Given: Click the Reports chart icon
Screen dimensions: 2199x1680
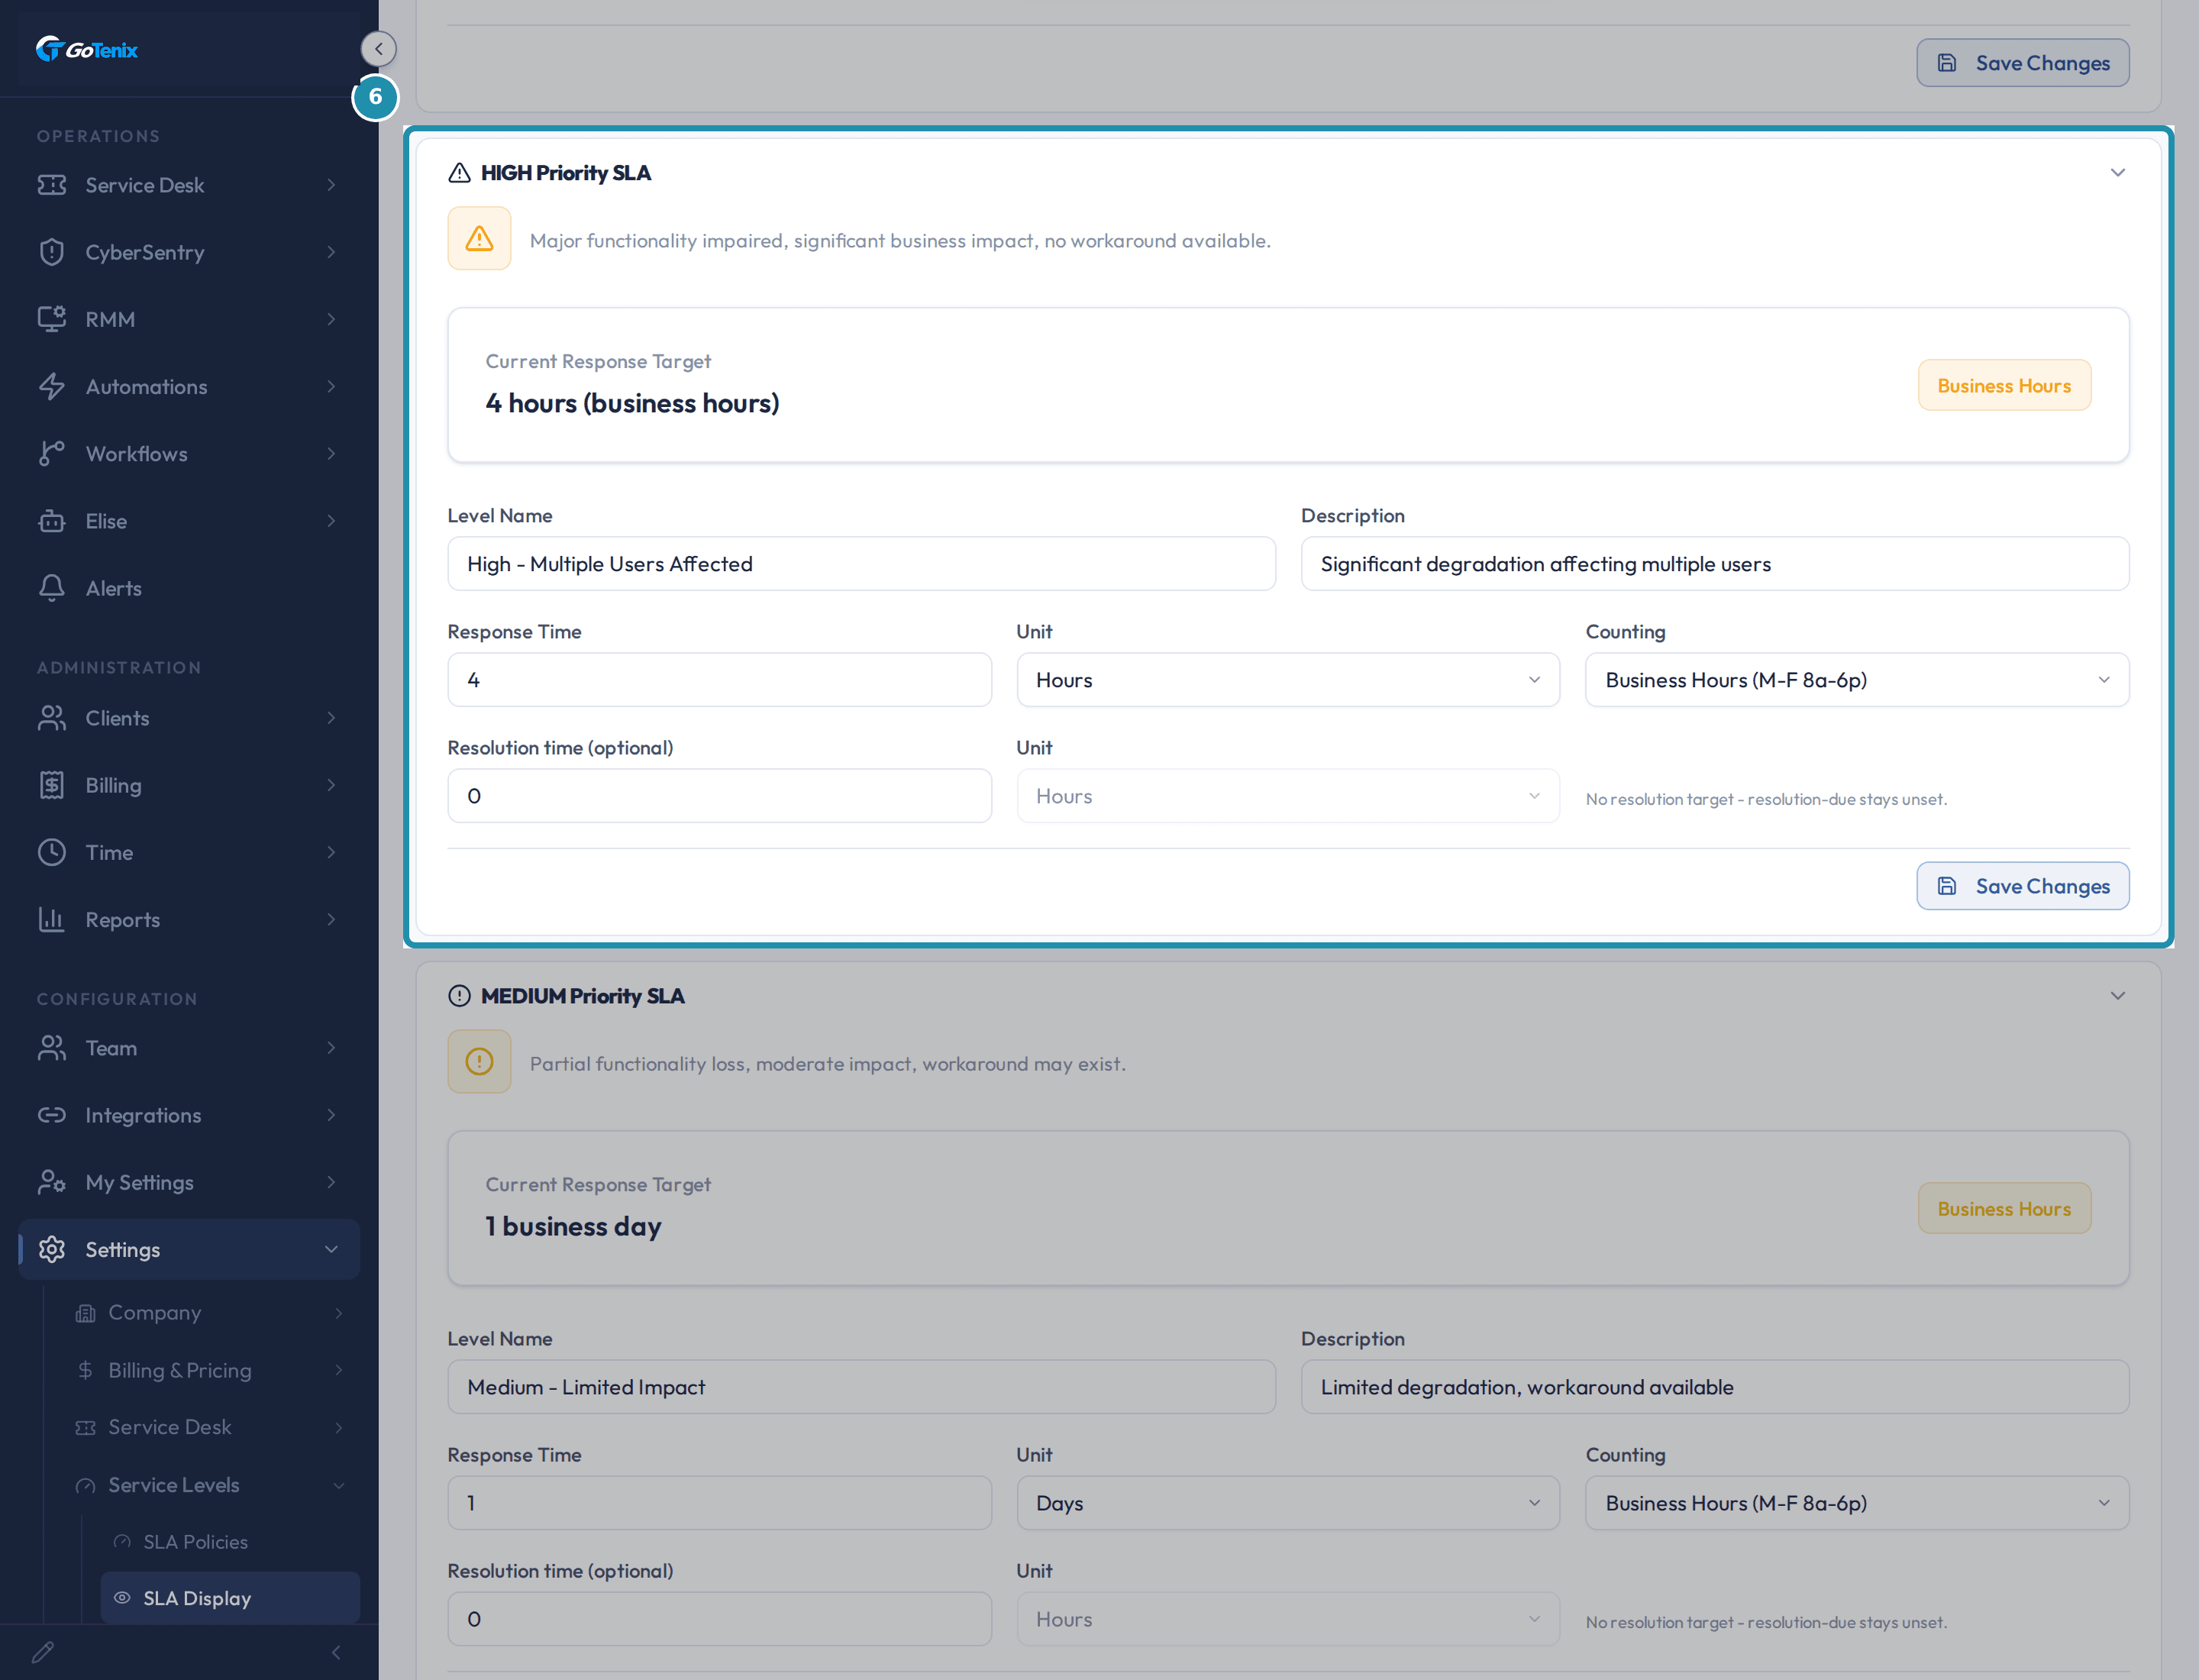Looking at the screenshot, I should pos(52,919).
